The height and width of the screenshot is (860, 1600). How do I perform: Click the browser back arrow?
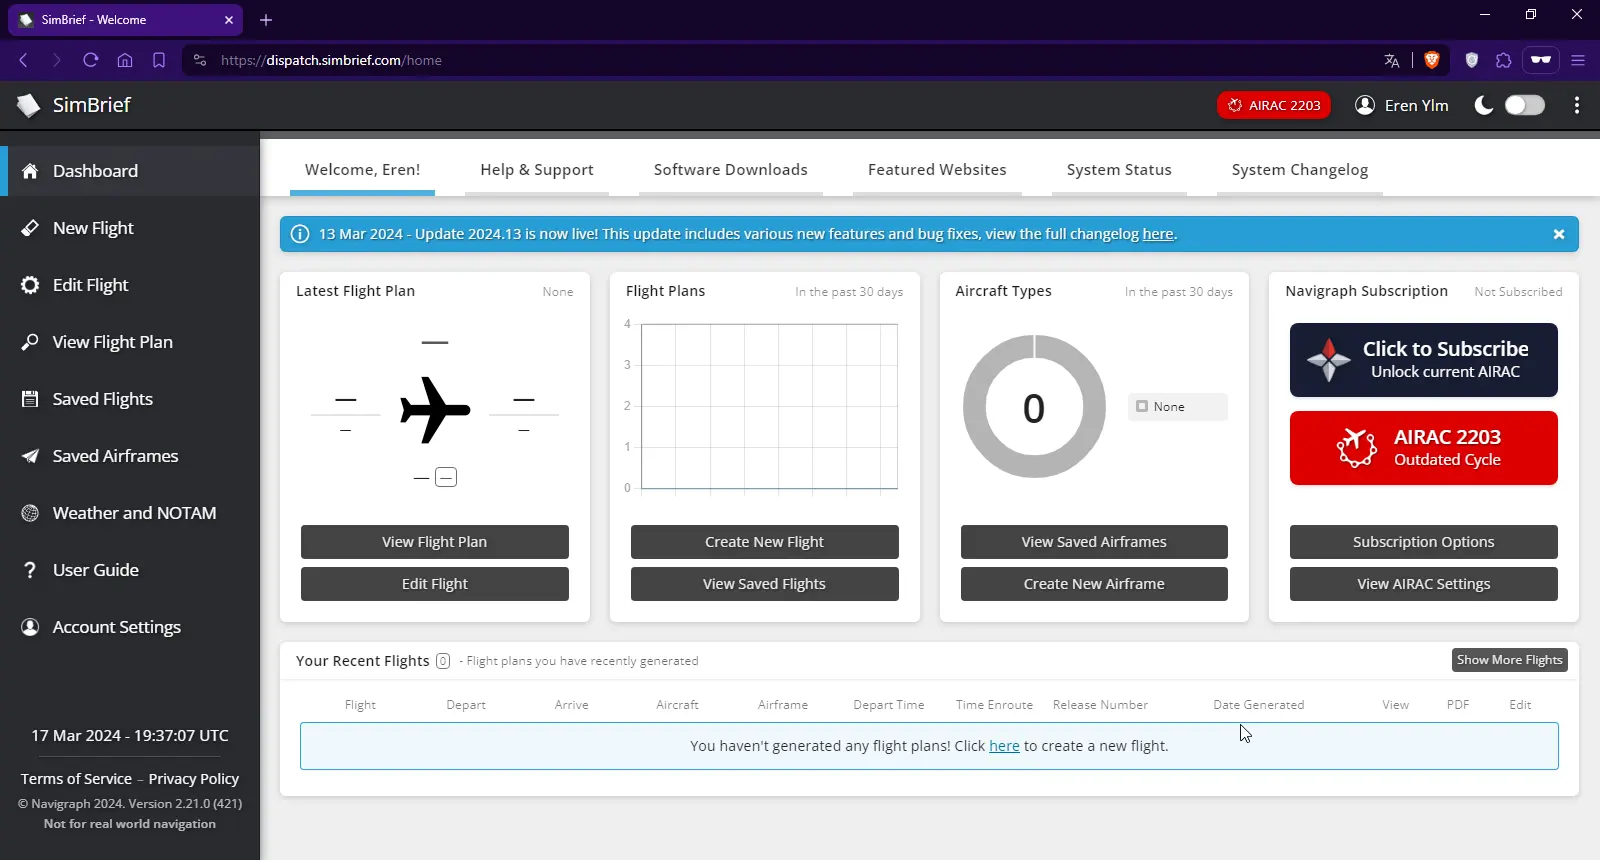click(23, 60)
